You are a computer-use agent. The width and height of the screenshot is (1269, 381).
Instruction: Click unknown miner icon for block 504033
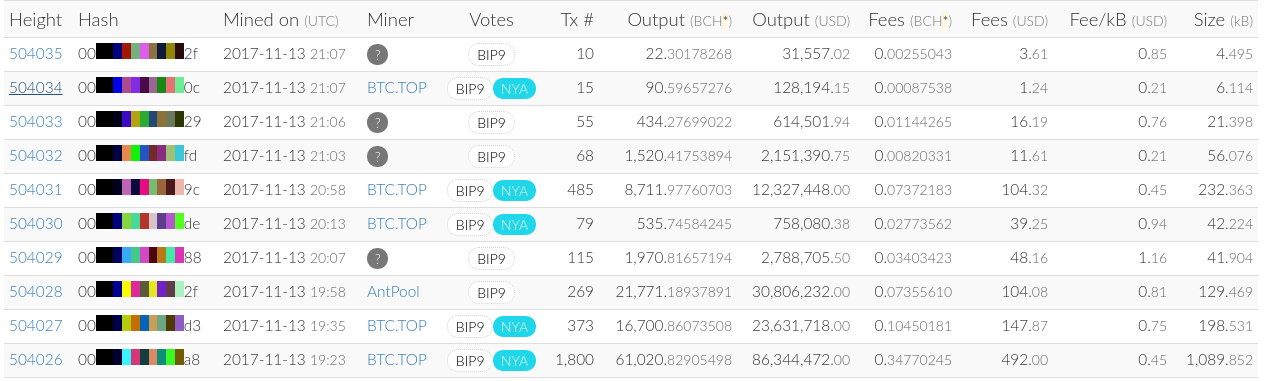(377, 122)
